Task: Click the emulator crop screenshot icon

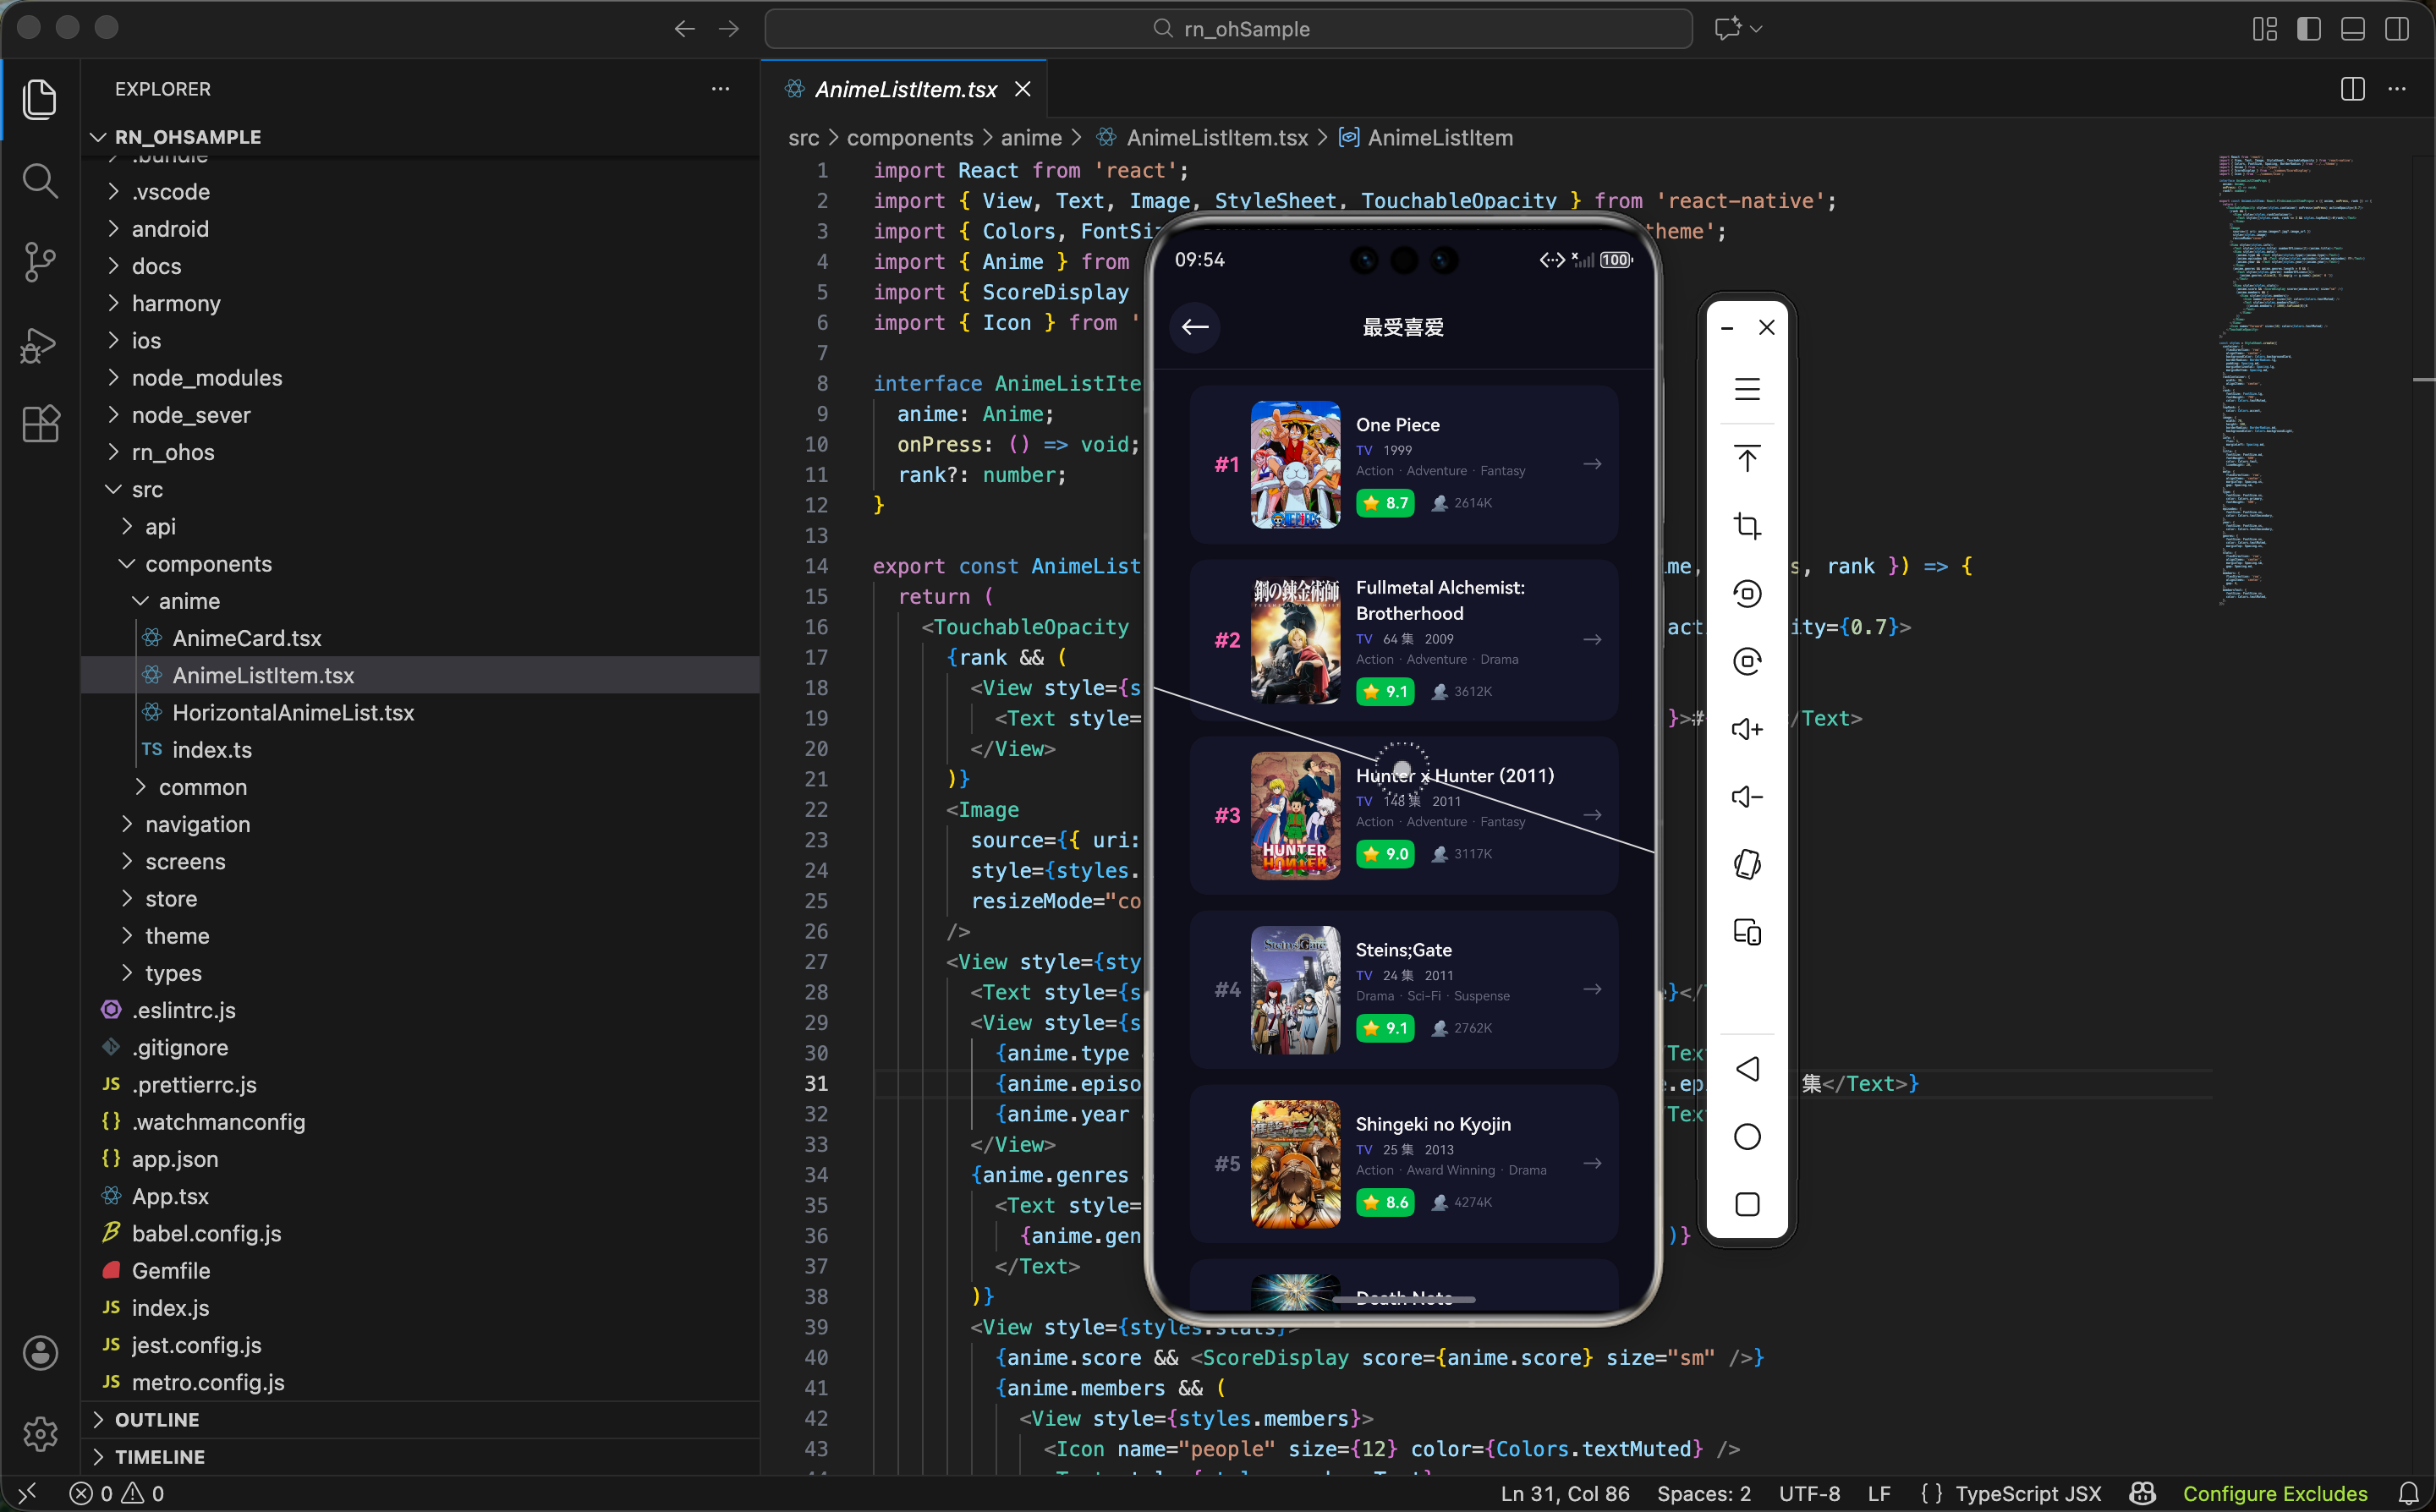Action: (1746, 526)
